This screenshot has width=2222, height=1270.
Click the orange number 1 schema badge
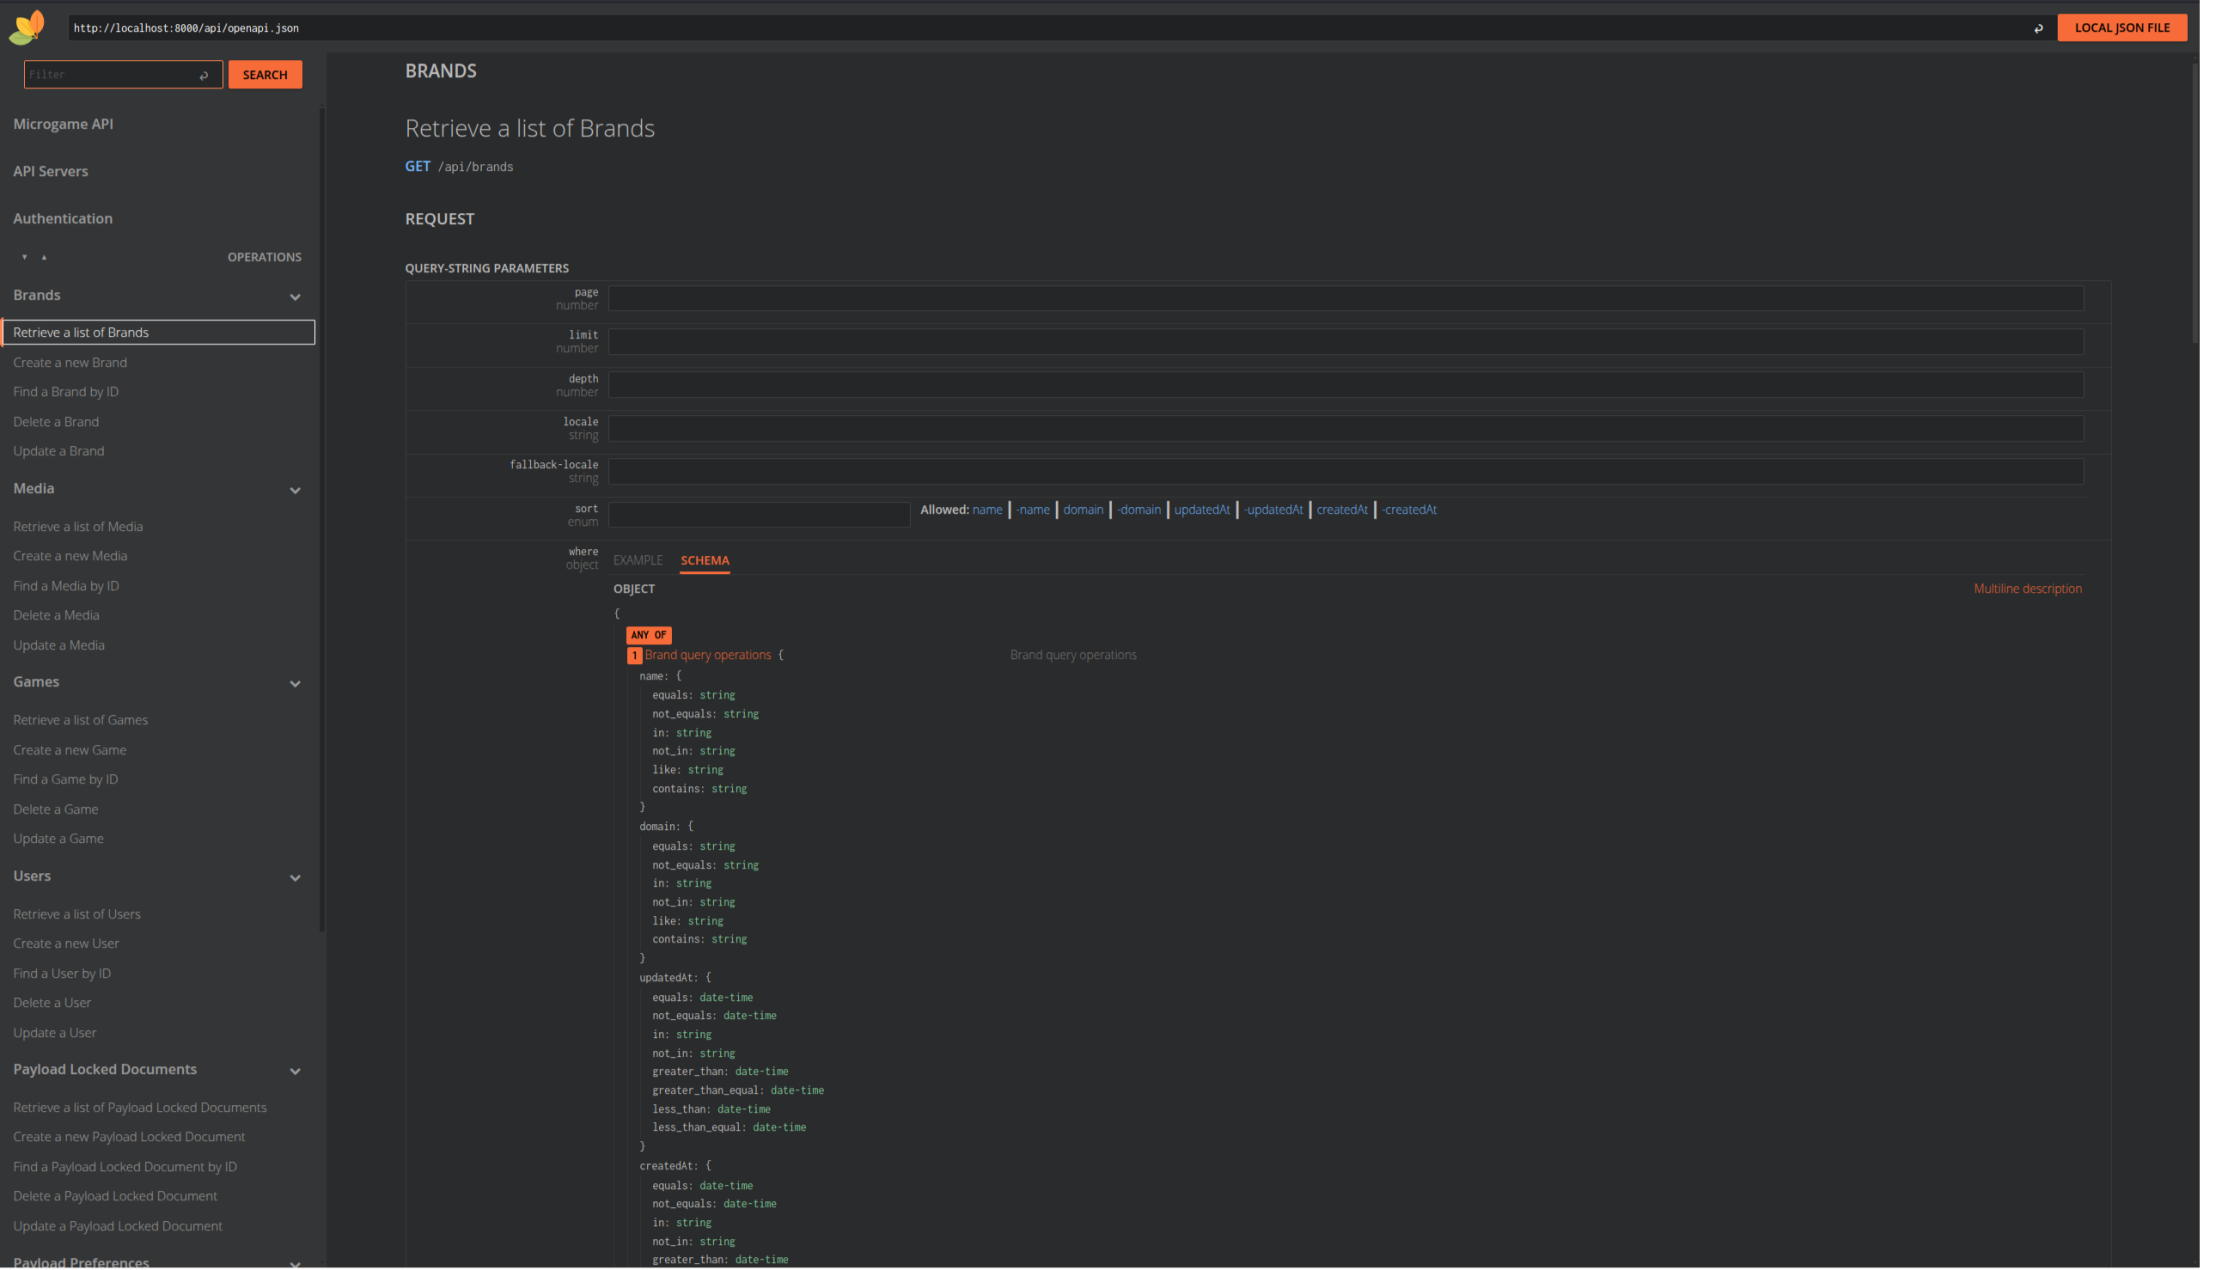pos(634,656)
